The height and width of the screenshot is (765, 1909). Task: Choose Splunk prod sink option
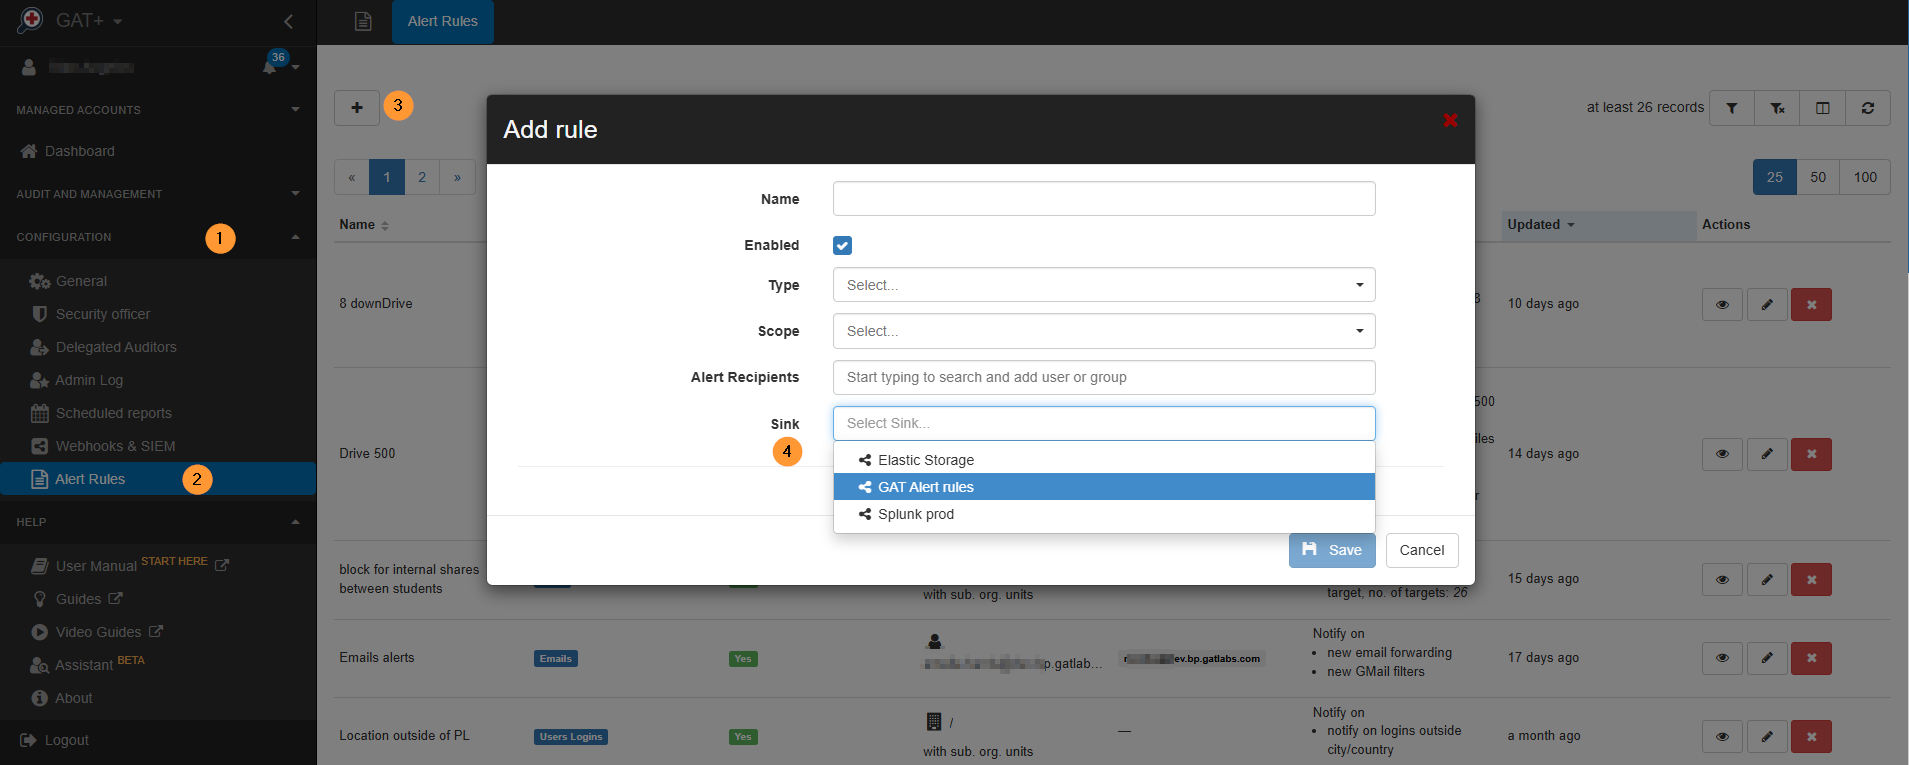1104,514
